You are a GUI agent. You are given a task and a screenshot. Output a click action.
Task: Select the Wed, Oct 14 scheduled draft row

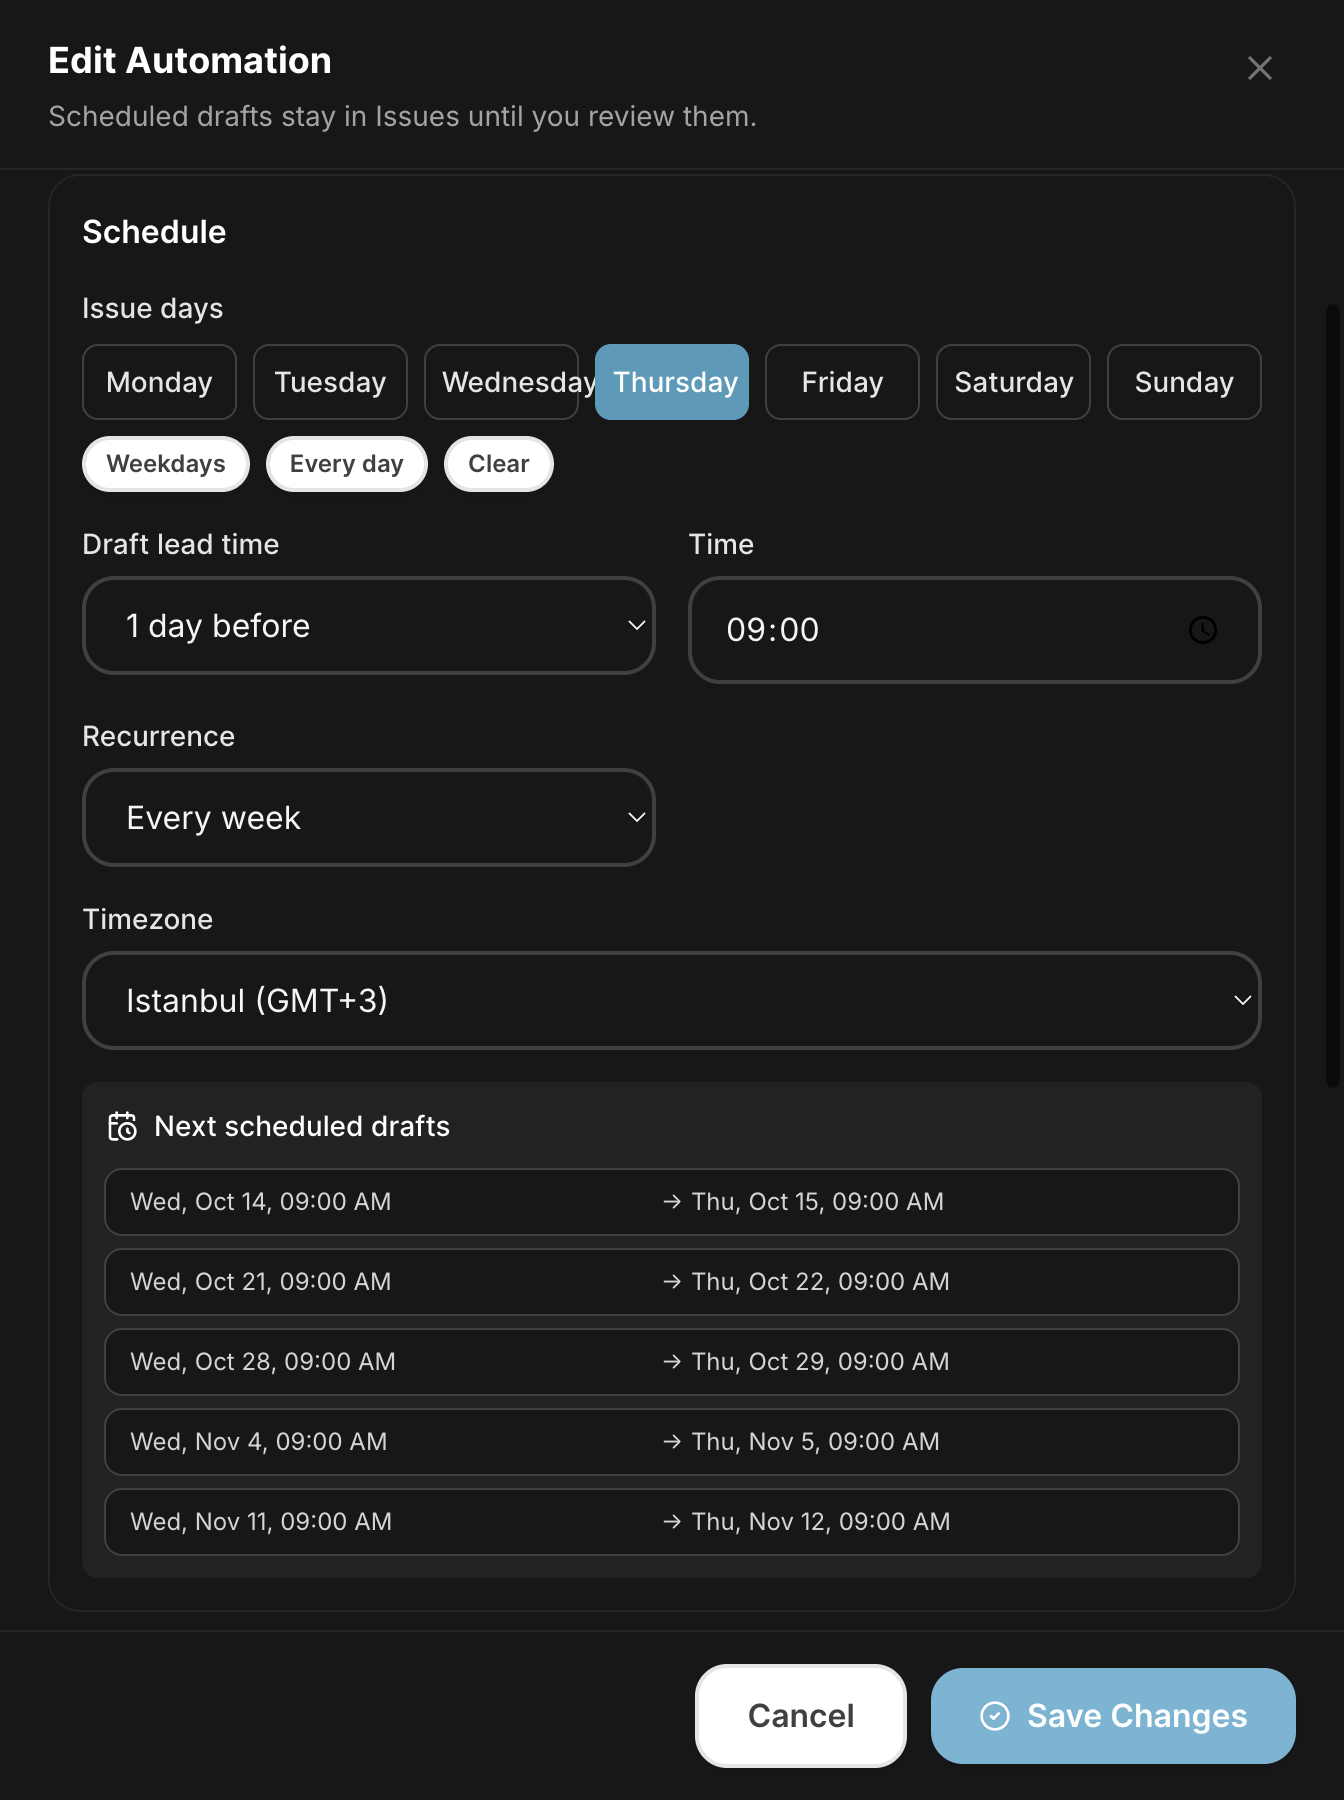click(x=672, y=1202)
